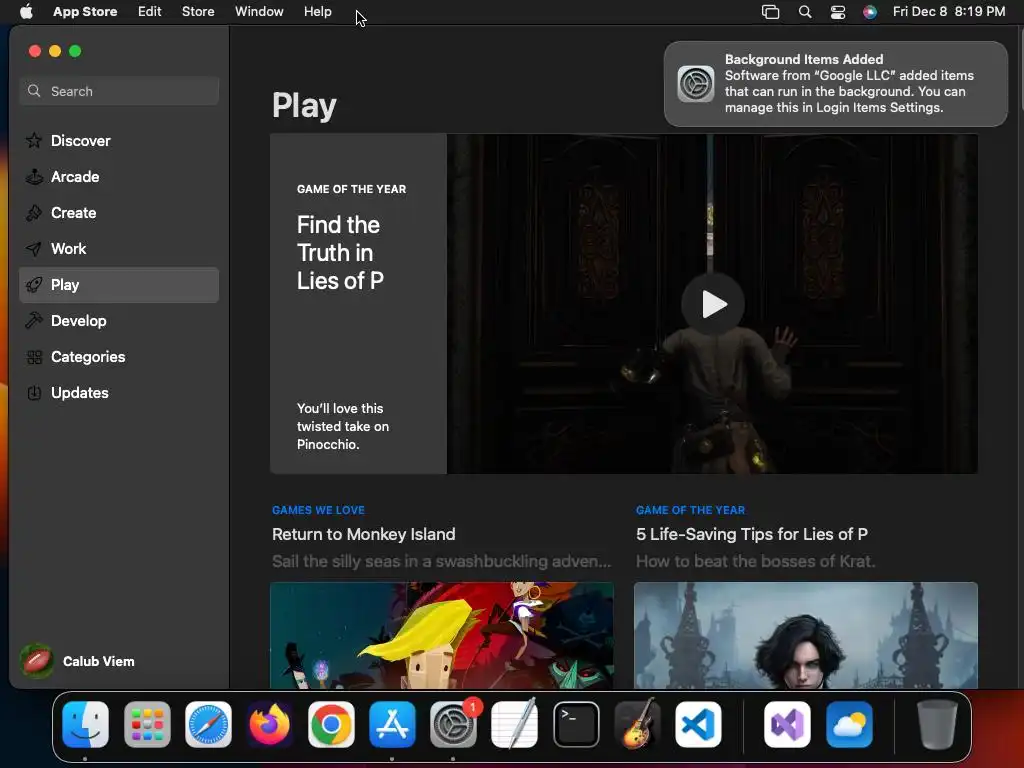Click the Return to Monkey Island artwork
The width and height of the screenshot is (1024, 768).
(x=441, y=635)
